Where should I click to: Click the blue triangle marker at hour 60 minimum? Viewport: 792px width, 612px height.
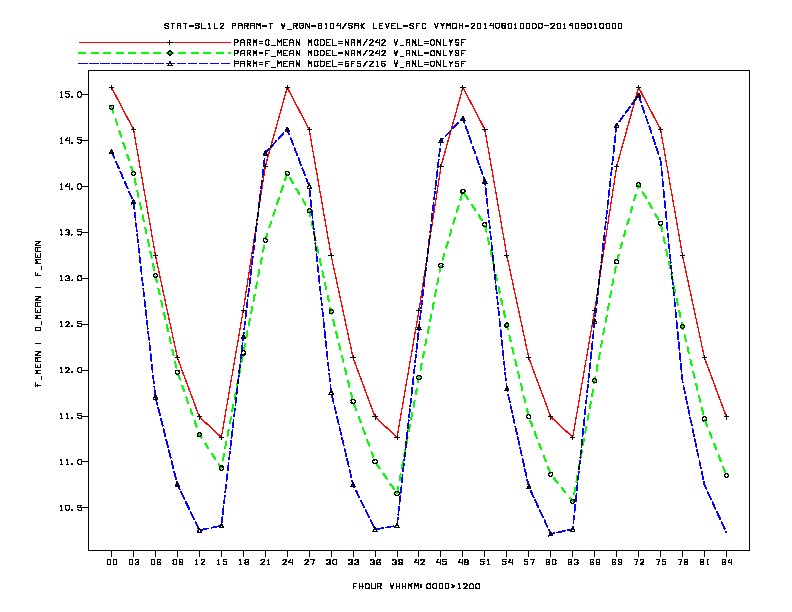(551, 534)
